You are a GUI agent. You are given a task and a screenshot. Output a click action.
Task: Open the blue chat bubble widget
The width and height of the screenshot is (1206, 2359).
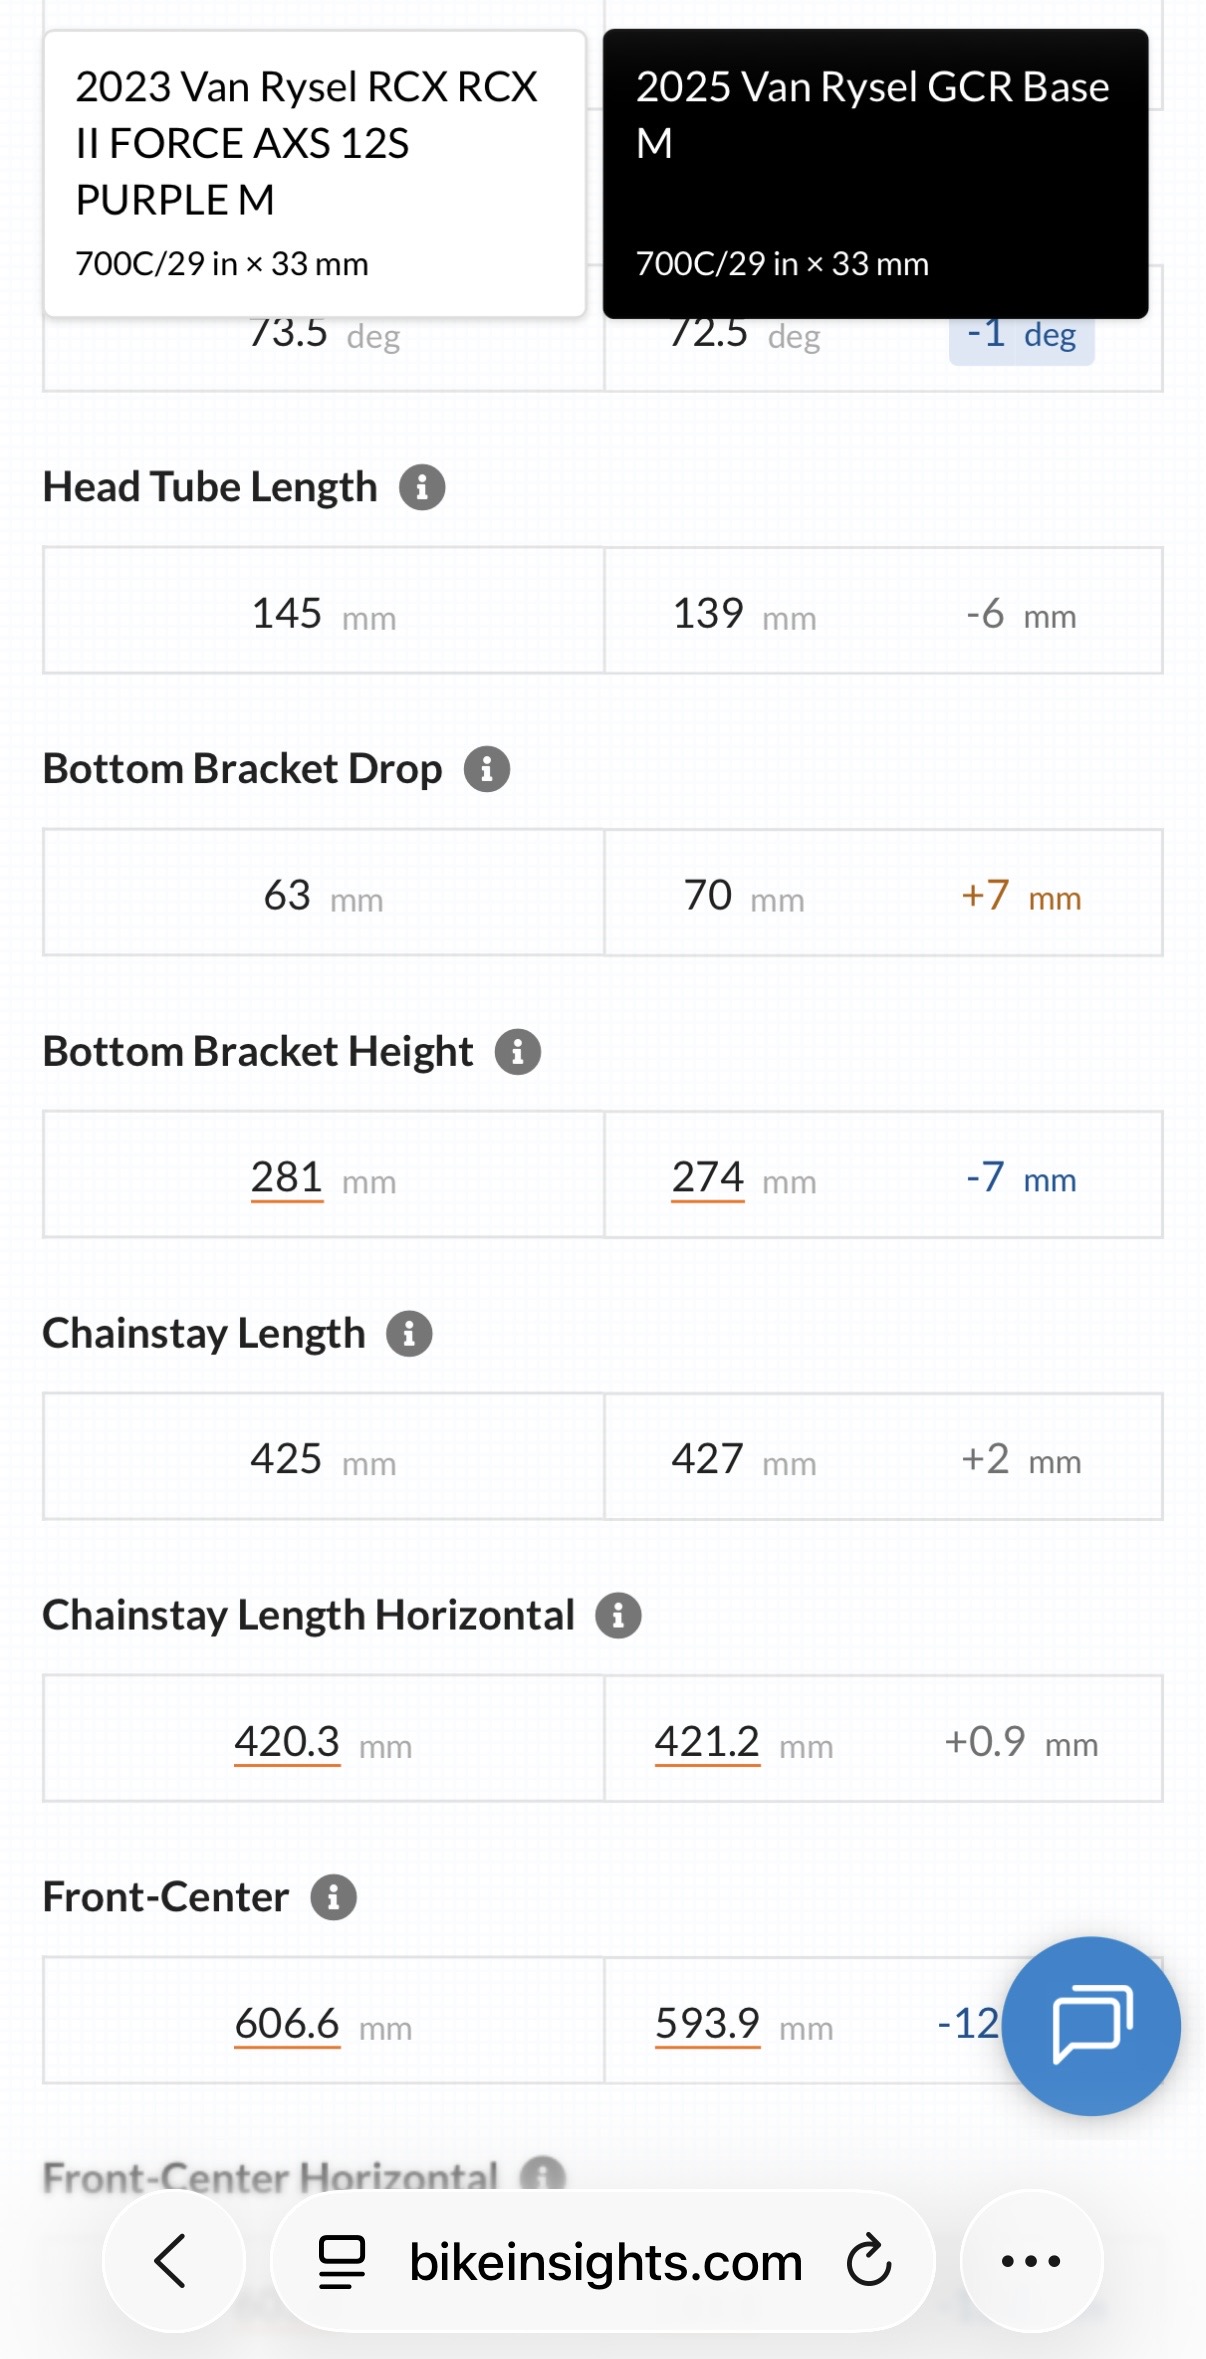tap(1091, 2025)
